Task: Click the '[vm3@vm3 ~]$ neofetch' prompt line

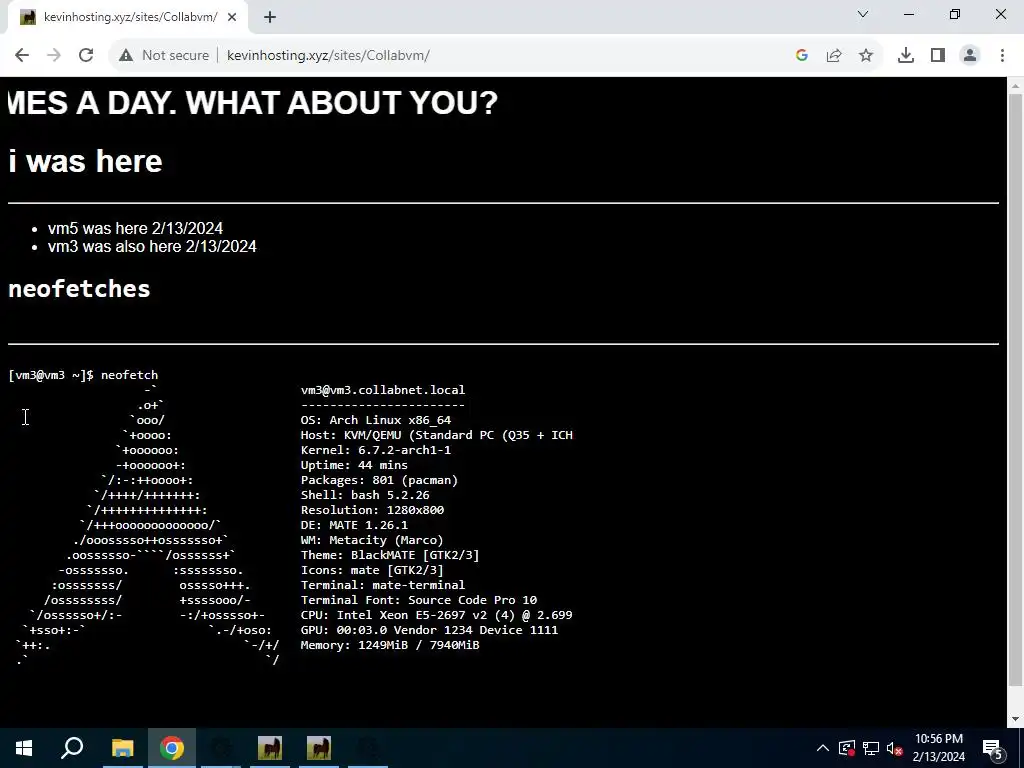Action: point(83,375)
